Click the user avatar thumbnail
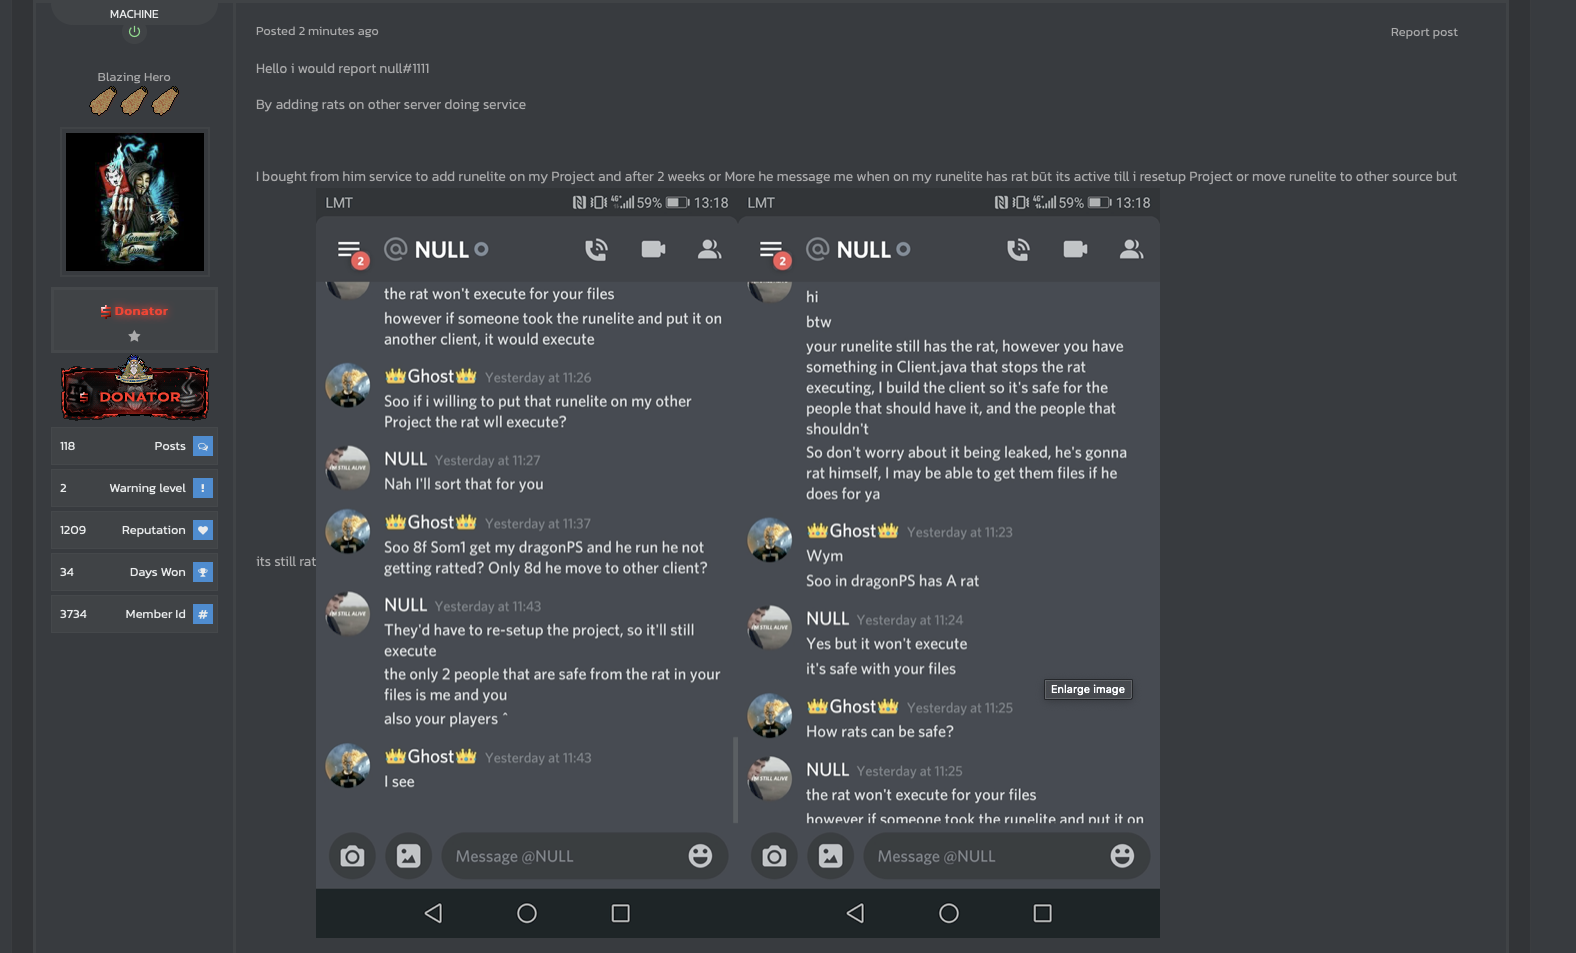 (135, 202)
